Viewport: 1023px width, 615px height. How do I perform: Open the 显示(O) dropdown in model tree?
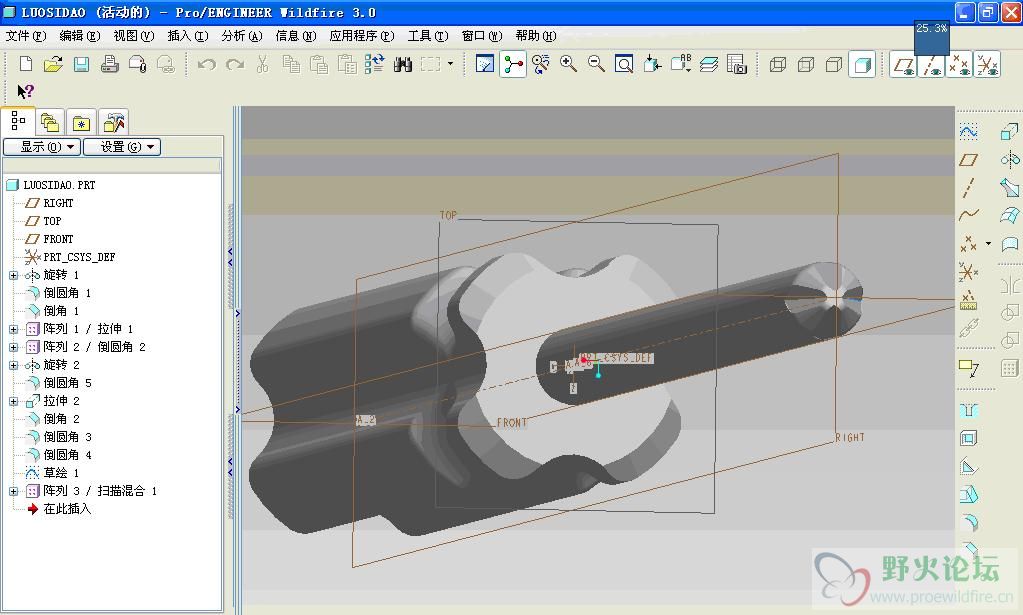pyautogui.click(x=42, y=147)
